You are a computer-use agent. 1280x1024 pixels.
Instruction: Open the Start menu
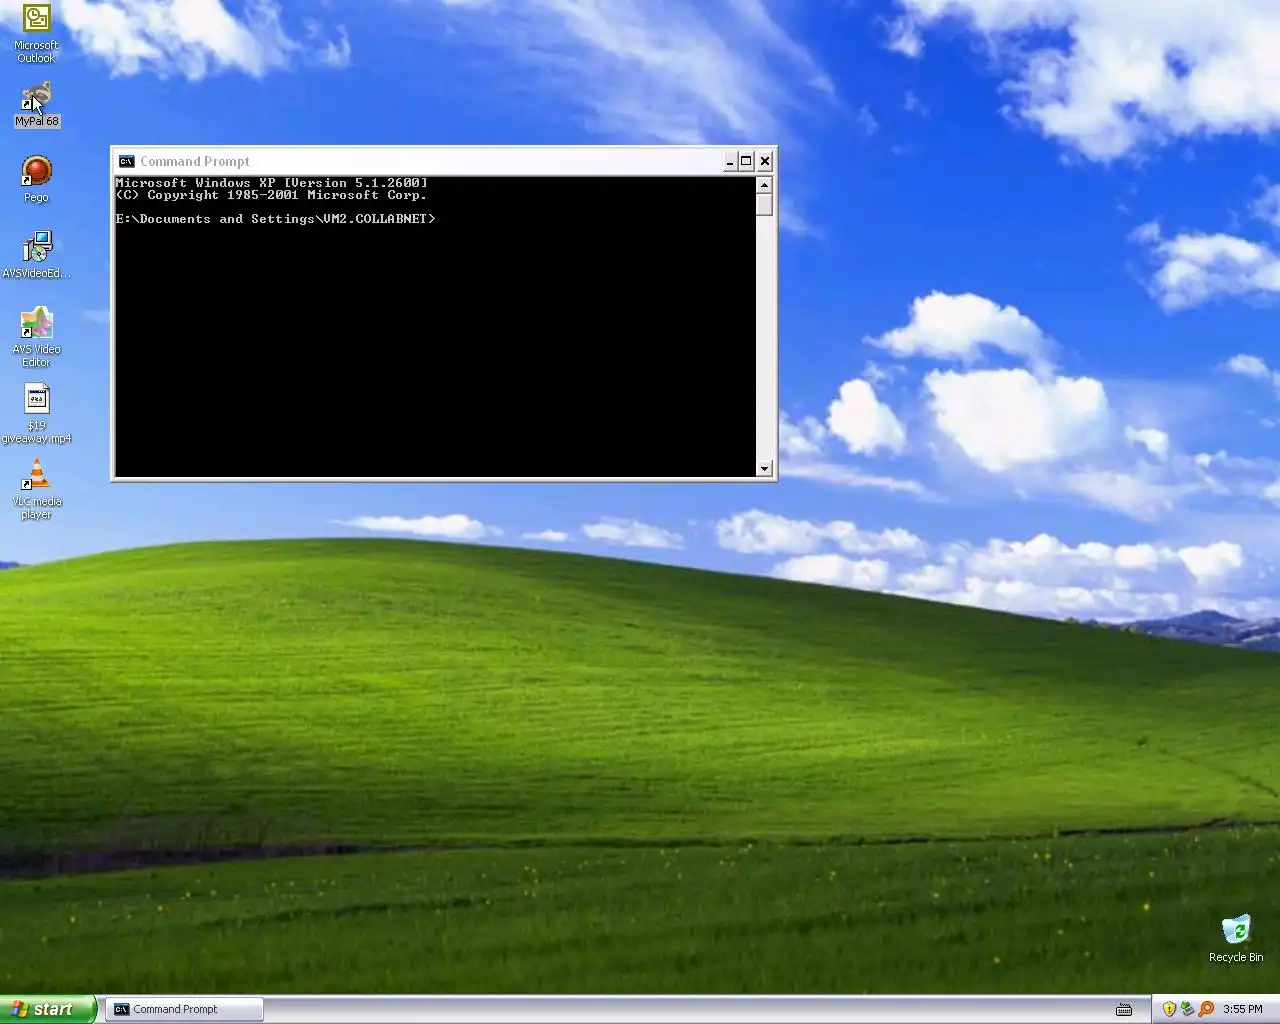[x=47, y=1009]
